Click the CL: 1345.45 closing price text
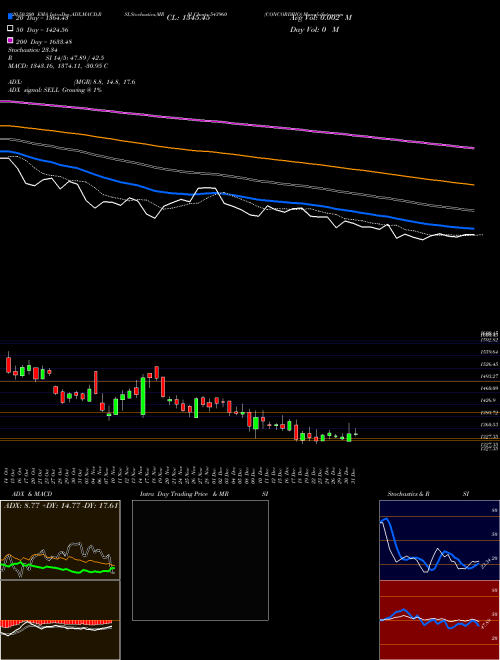 pyautogui.click(x=188, y=18)
